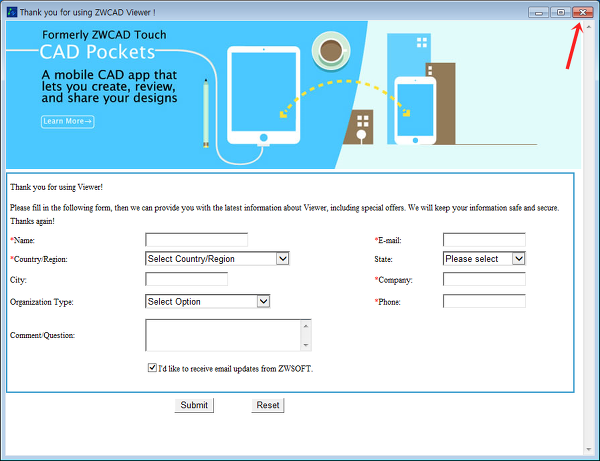
Task: Uncheck receive email updates from ZWSOFT
Action: coord(152,368)
